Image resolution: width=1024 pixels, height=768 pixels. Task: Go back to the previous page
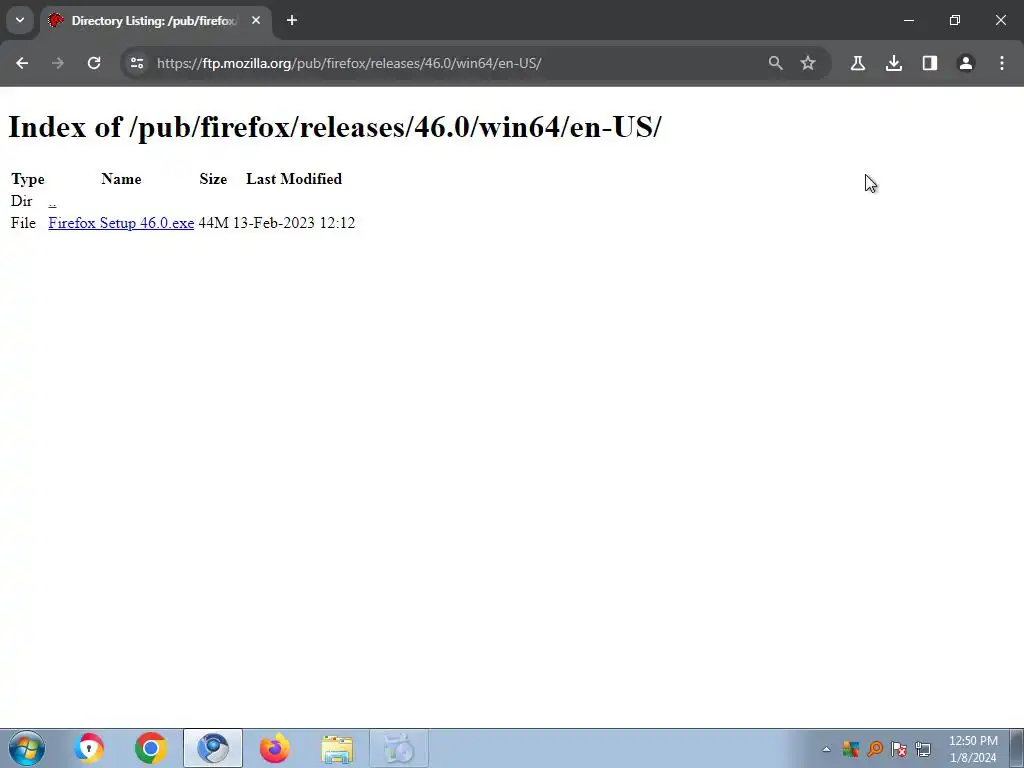pyautogui.click(x=22, y=63)
